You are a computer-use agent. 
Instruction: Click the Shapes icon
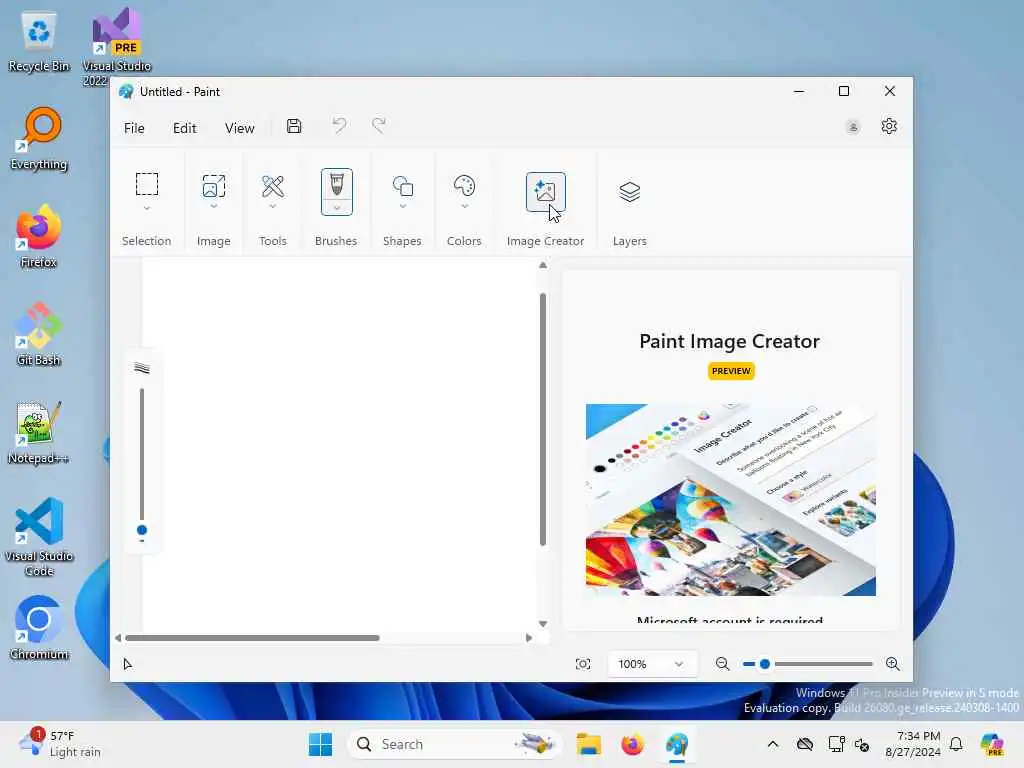pyautogui.click(x=402, y=186)
